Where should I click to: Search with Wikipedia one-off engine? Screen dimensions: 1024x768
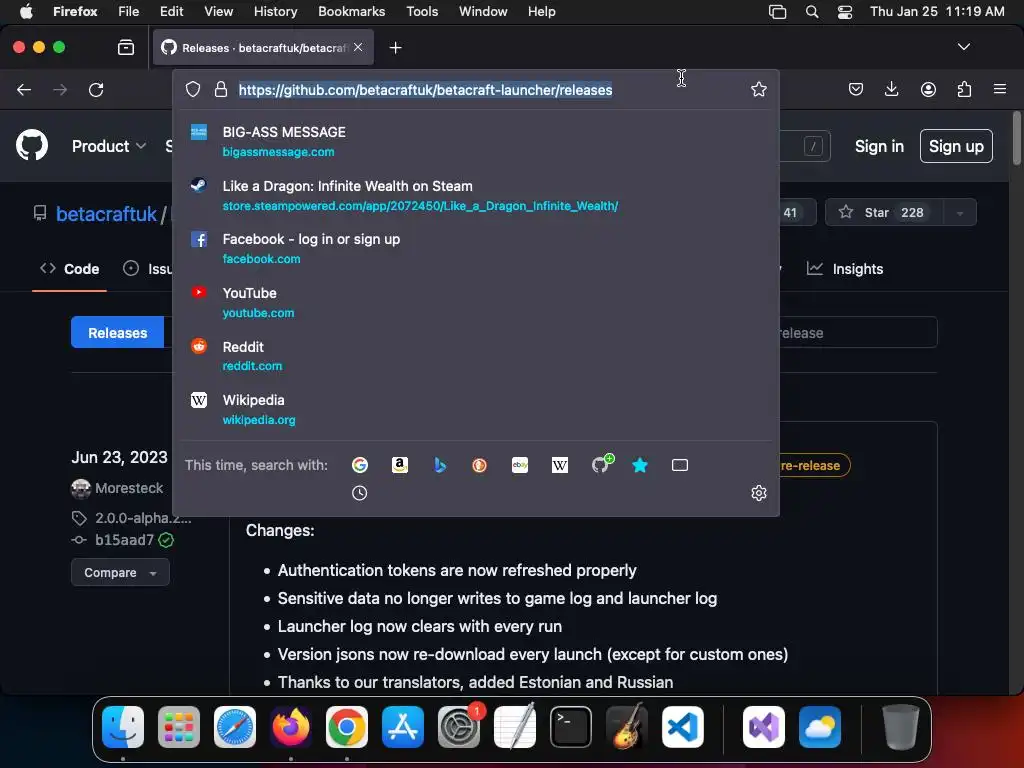pos(560,465)
